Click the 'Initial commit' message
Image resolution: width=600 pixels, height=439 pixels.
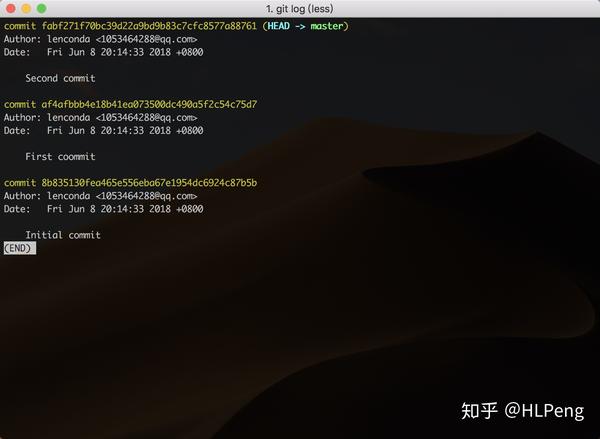click(x=63, y=235)
